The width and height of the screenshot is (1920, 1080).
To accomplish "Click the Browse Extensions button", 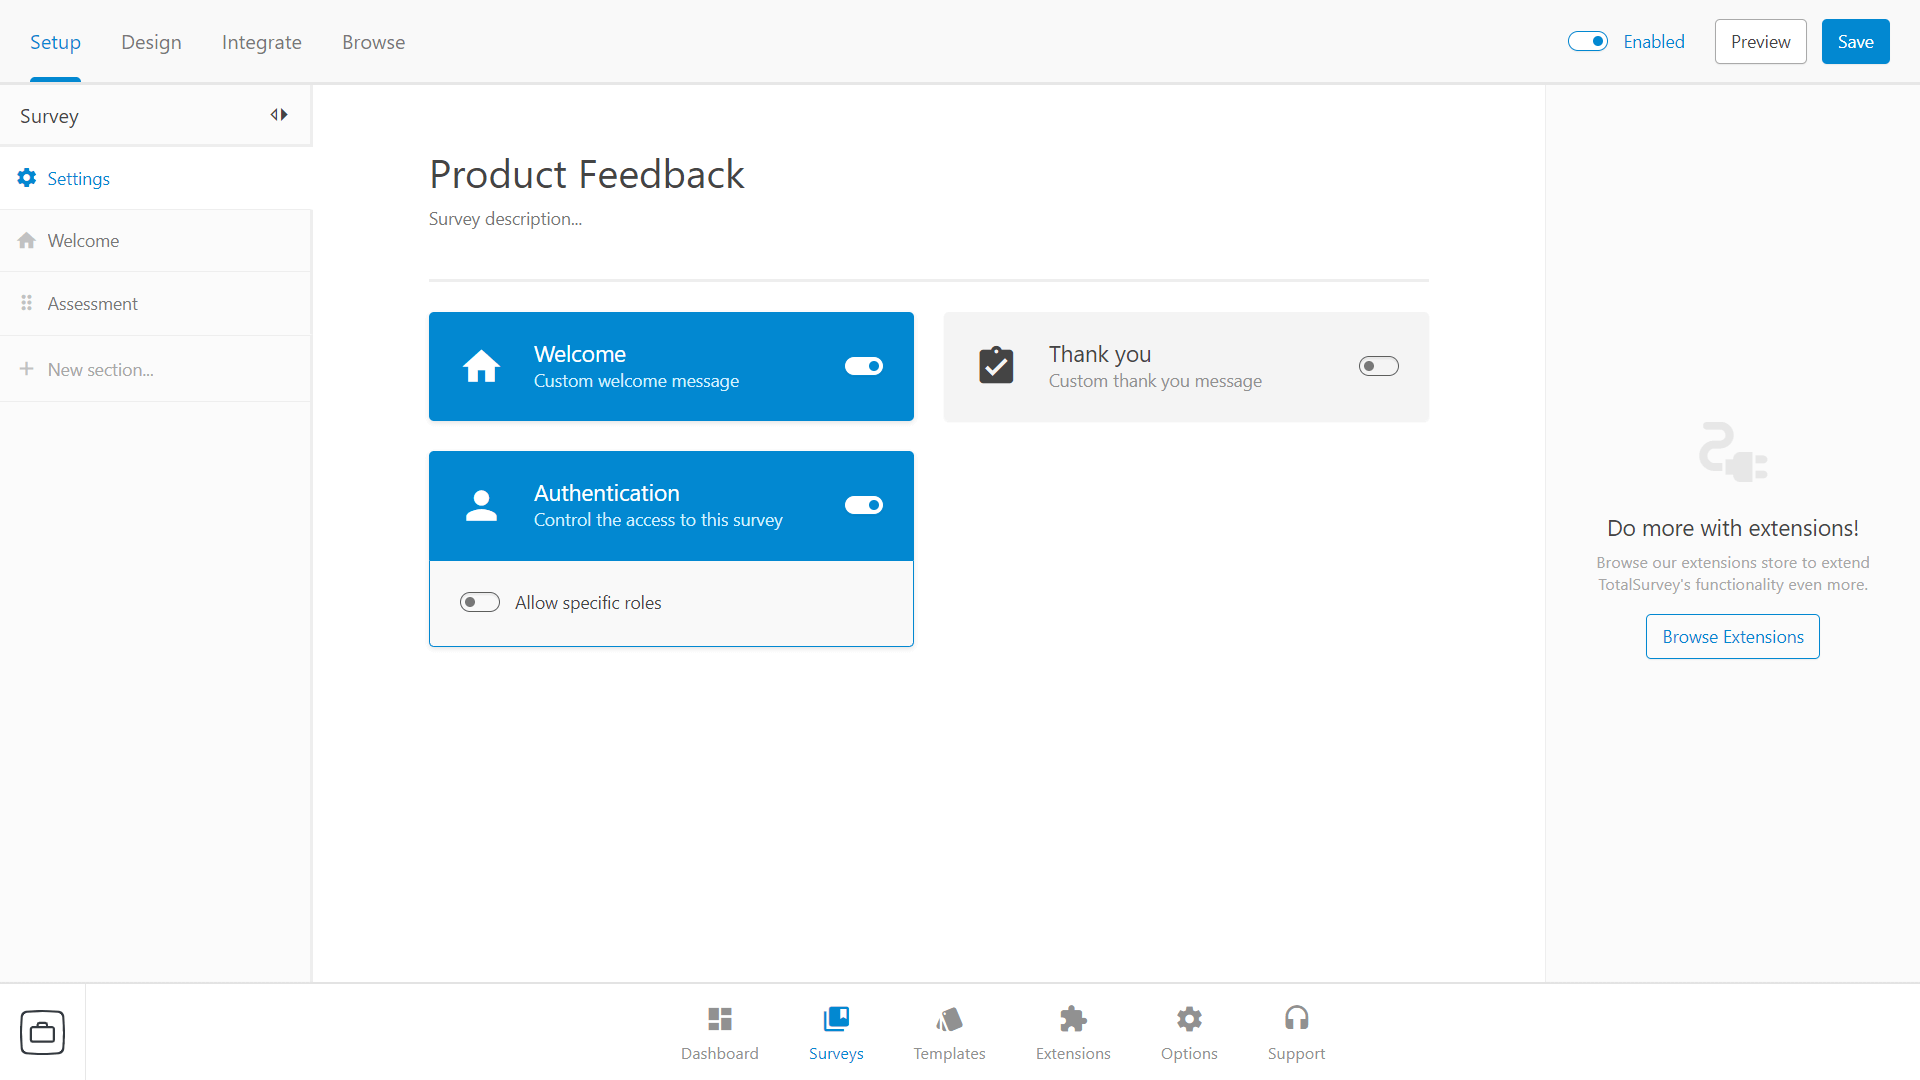I will pos(1731,636).
